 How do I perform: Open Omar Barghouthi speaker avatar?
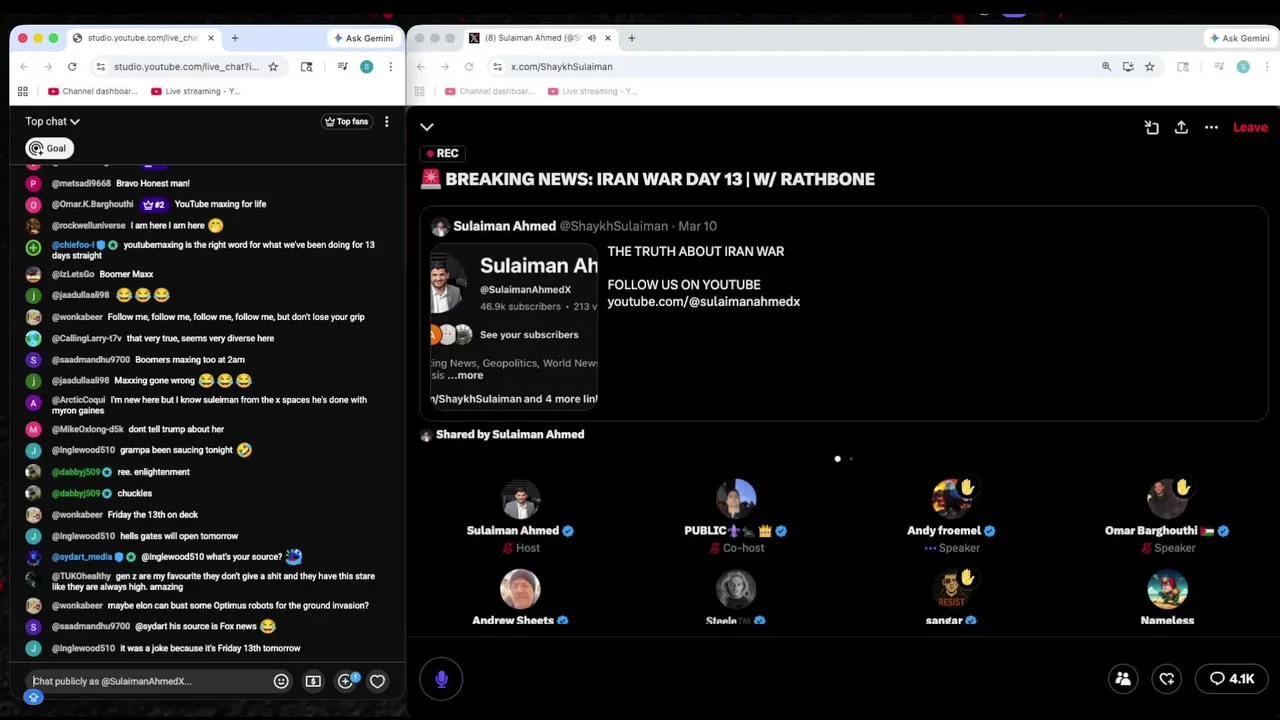[1167, 500]
